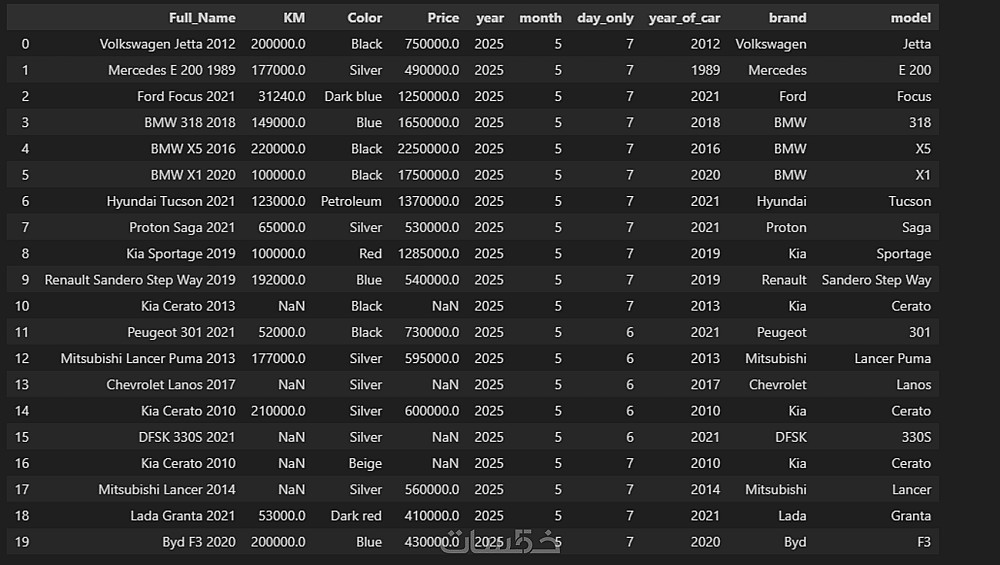This screenshot has width=1000, height=565.
Task: Click the Color column header
Action: tap(364, 18)
